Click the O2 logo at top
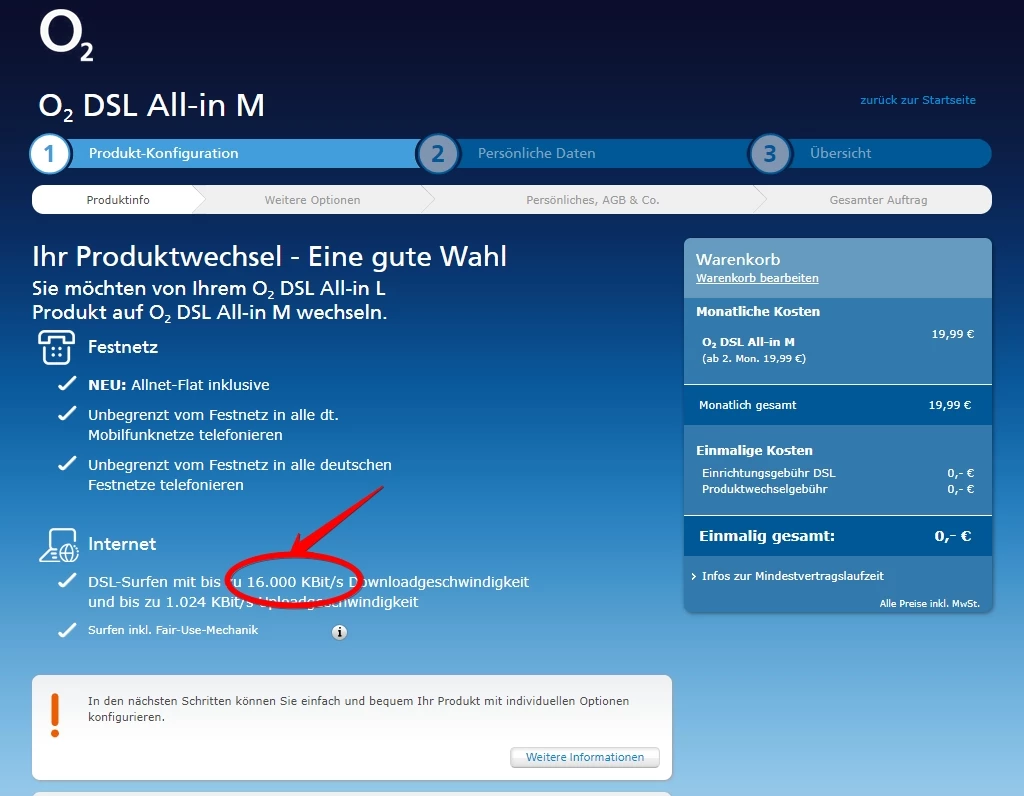This screenshot has width=1024, height=796. coord(67,36)
